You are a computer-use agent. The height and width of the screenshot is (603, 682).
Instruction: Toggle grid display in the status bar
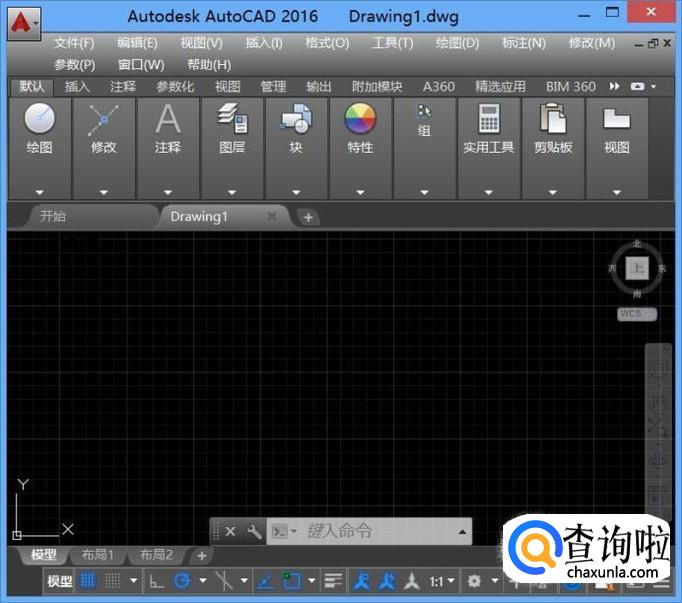(x=89, y=581)
